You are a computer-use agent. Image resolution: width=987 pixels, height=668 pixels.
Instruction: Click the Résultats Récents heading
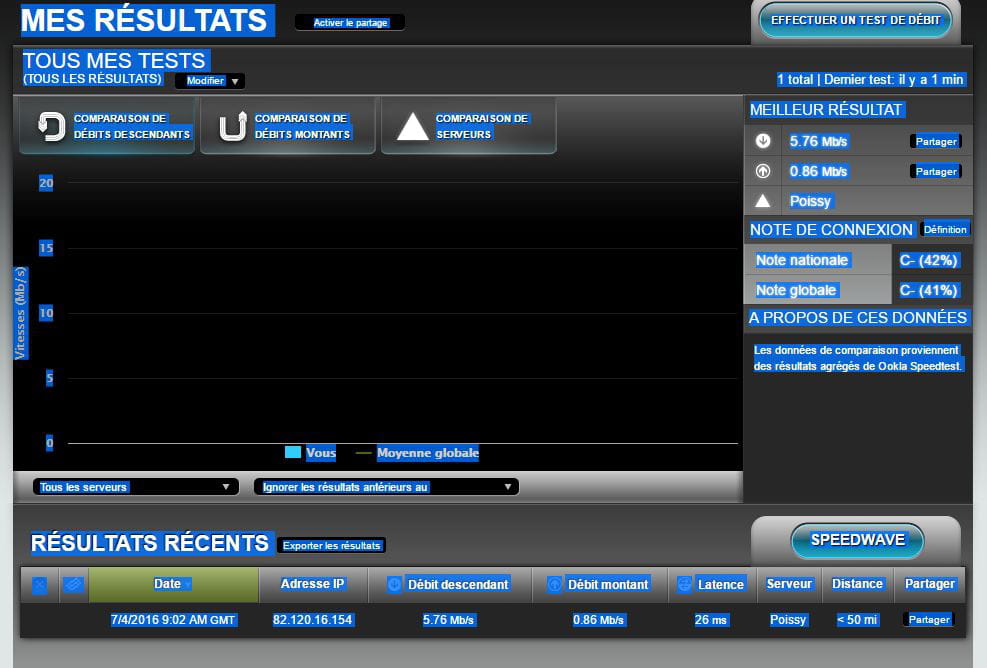(150, 543)
